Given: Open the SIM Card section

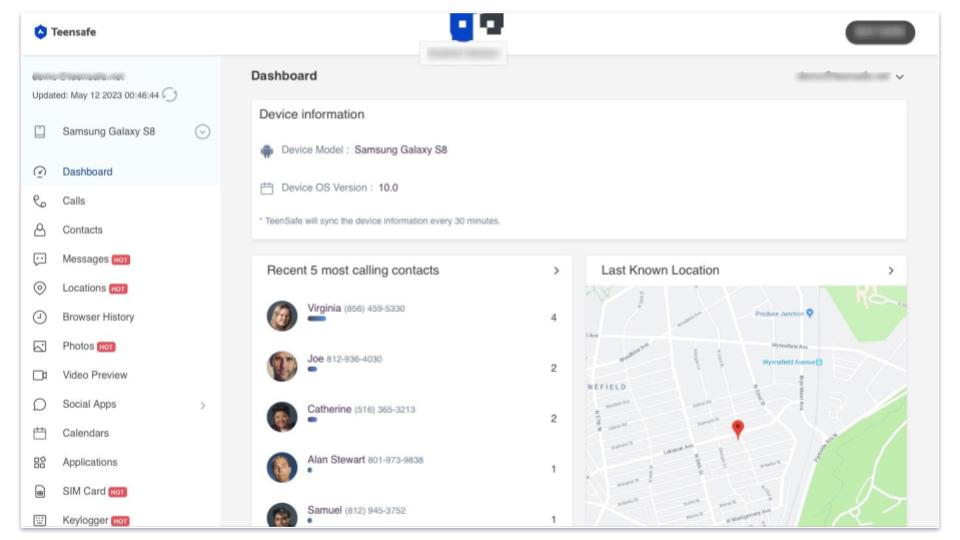Looking at the screenshot, I should click(x=84, y=491).
